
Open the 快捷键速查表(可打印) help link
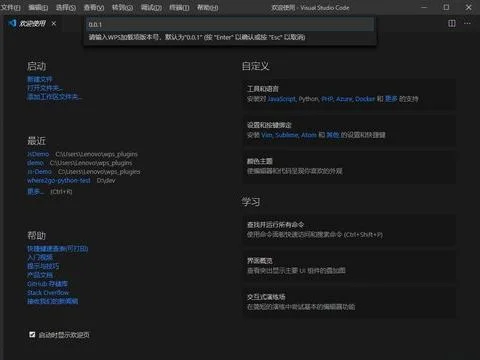point(58,249)
